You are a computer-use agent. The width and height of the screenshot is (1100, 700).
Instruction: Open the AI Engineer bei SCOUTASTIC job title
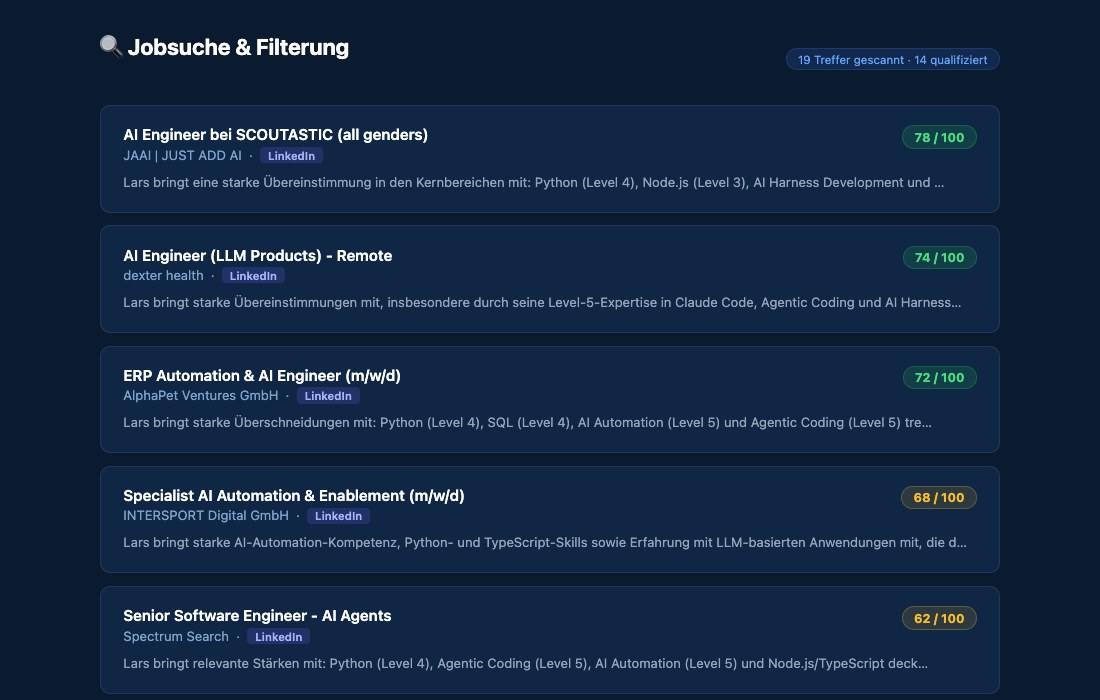click(276, 135)
